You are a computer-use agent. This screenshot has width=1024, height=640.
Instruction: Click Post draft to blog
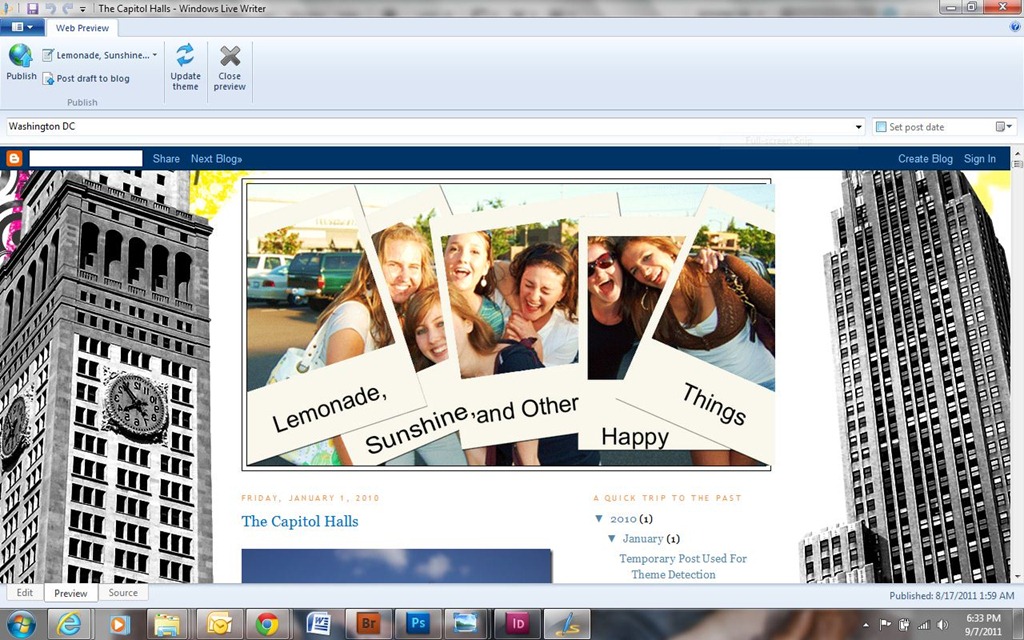click(x=86, y=78)
